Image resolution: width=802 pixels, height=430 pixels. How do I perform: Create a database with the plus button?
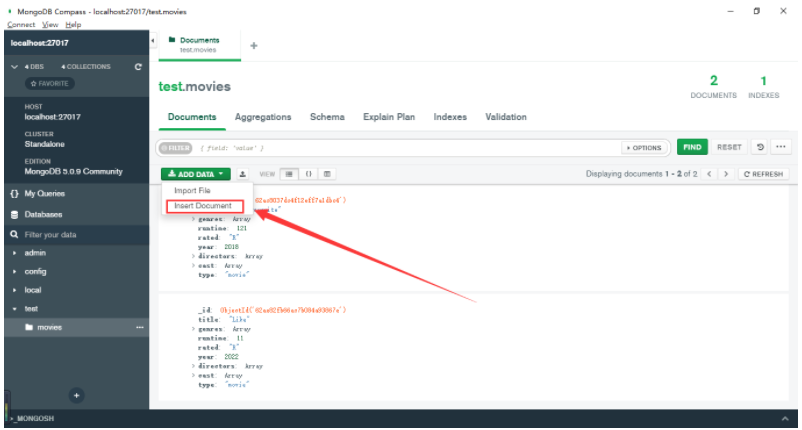76,395
